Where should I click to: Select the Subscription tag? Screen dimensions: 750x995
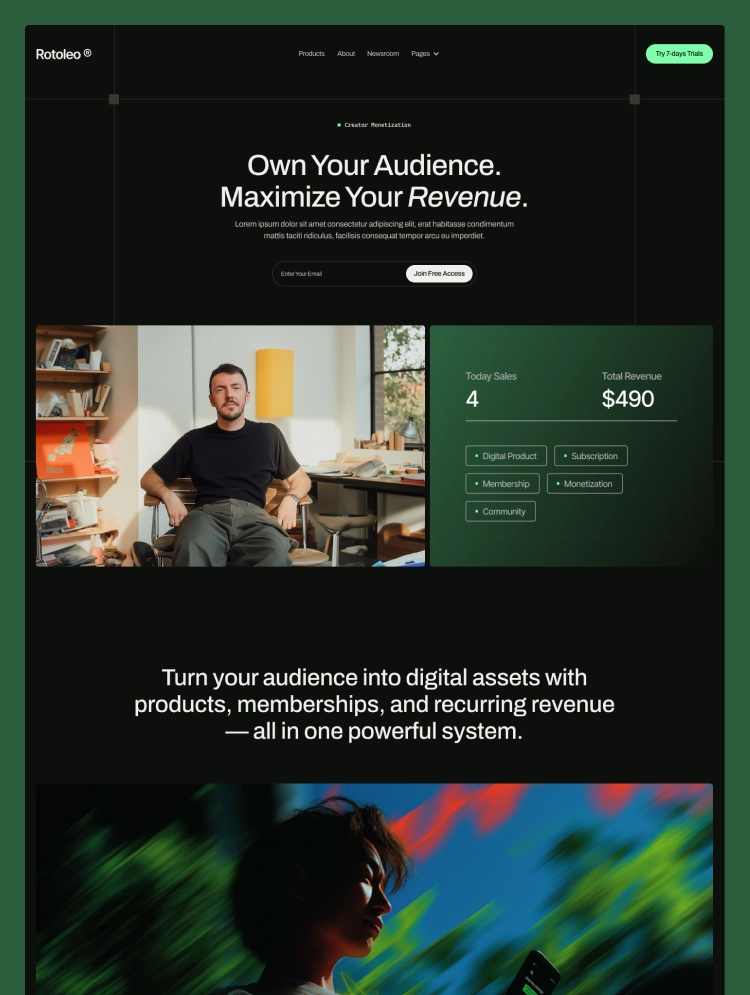click(591, 456)
